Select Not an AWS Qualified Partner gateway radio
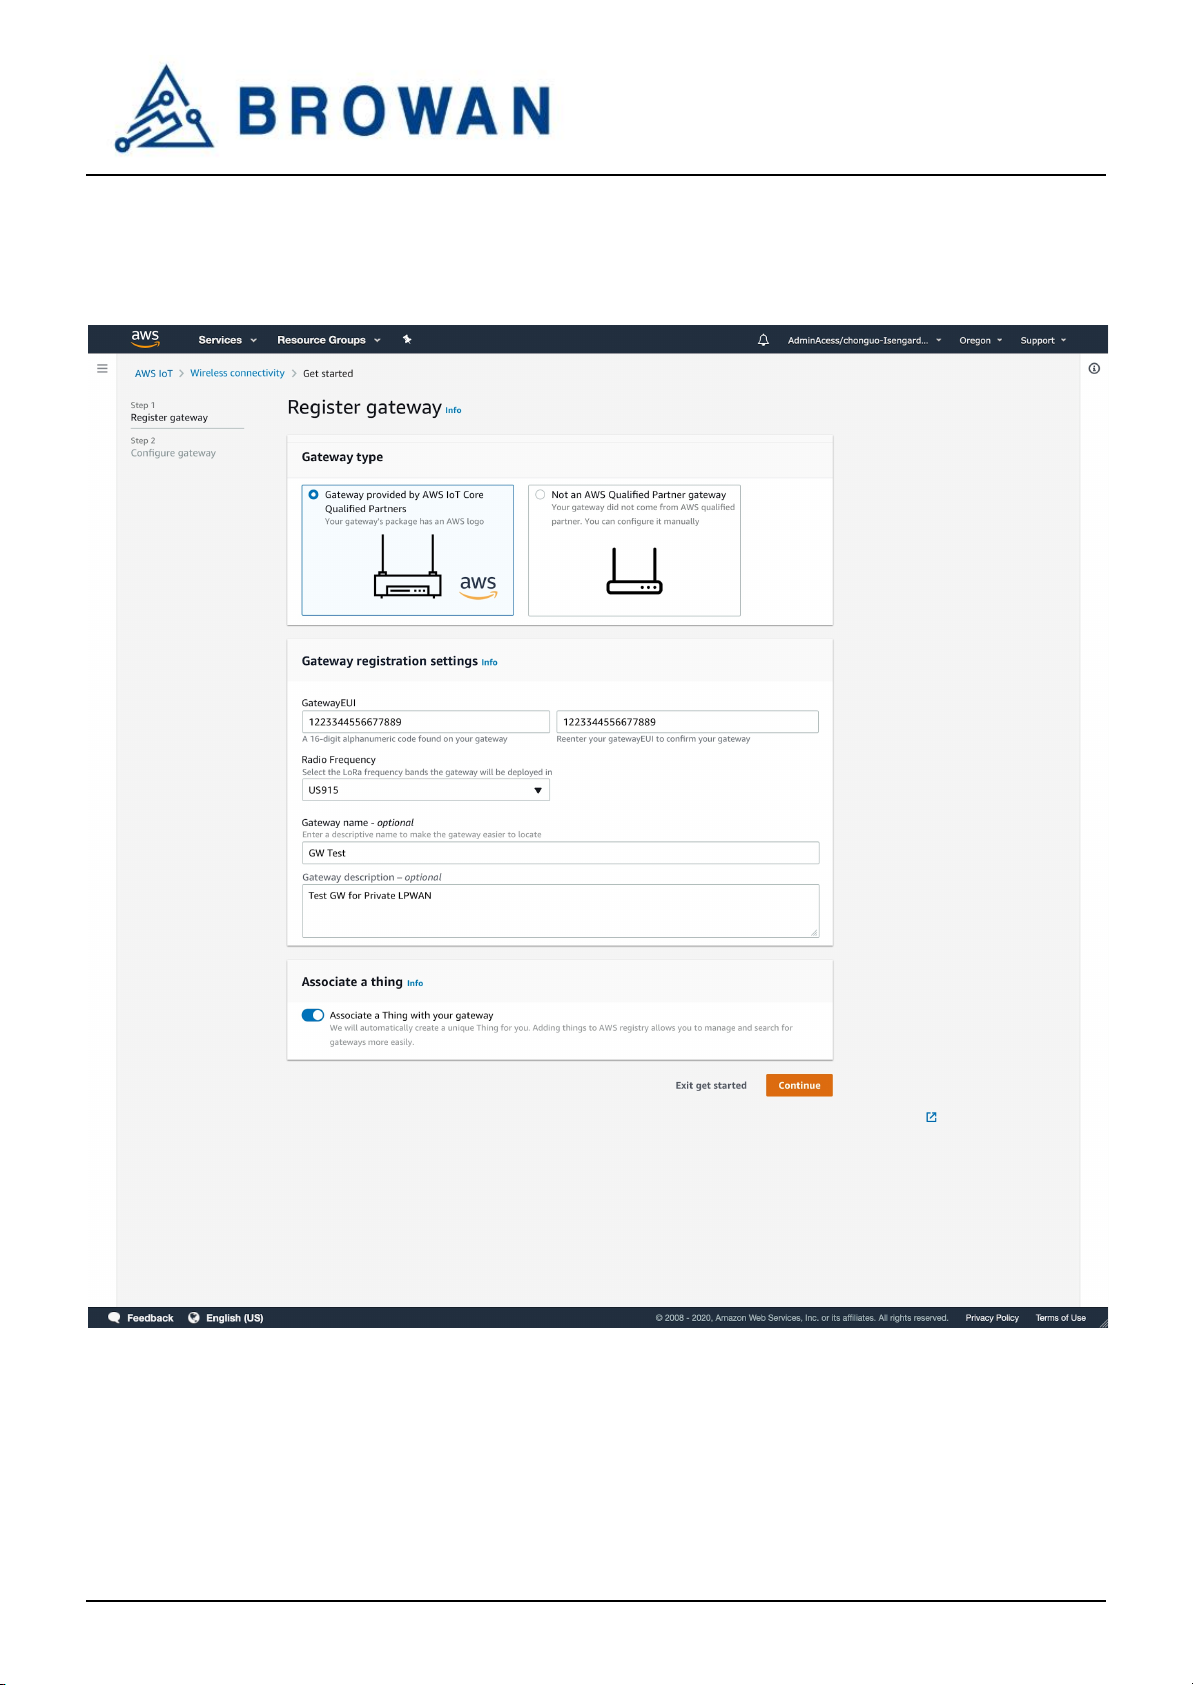The image size is (1193, 1685). click(x=540, y=494)
